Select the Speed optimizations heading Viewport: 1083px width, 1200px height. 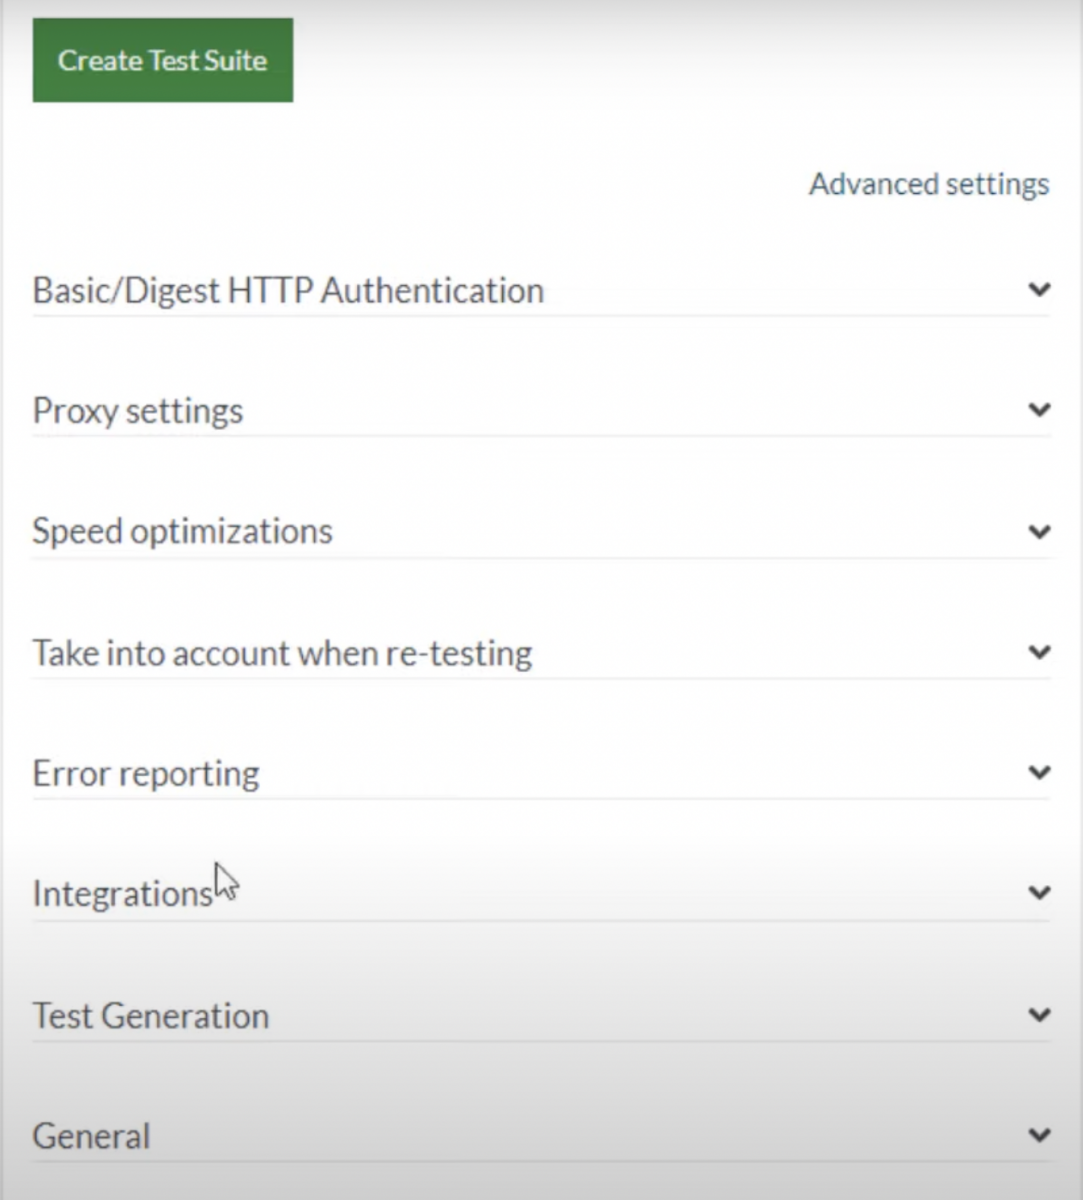point(182,531)
